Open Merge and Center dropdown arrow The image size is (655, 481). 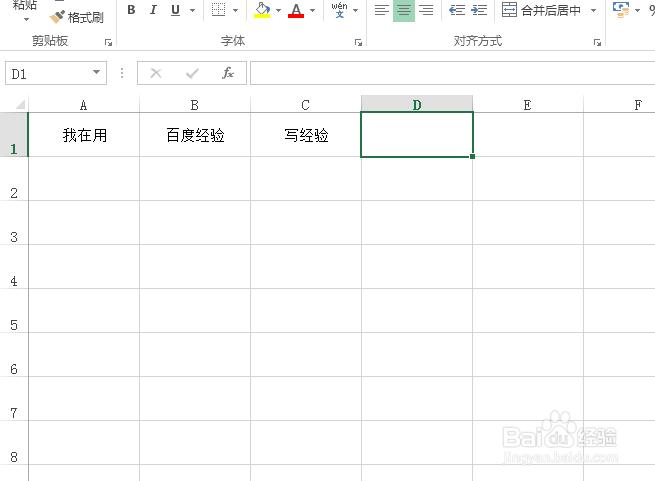[x=594, y=10]
